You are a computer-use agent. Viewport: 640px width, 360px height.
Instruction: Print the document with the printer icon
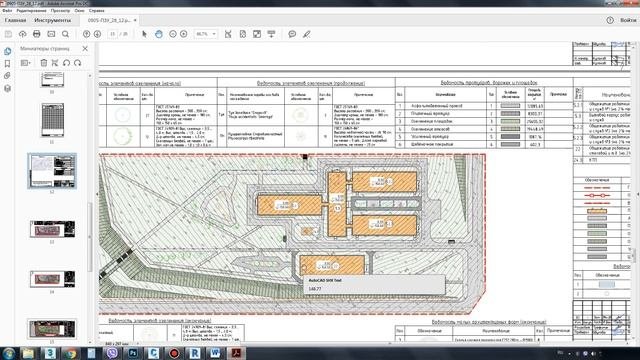point(37,34)
